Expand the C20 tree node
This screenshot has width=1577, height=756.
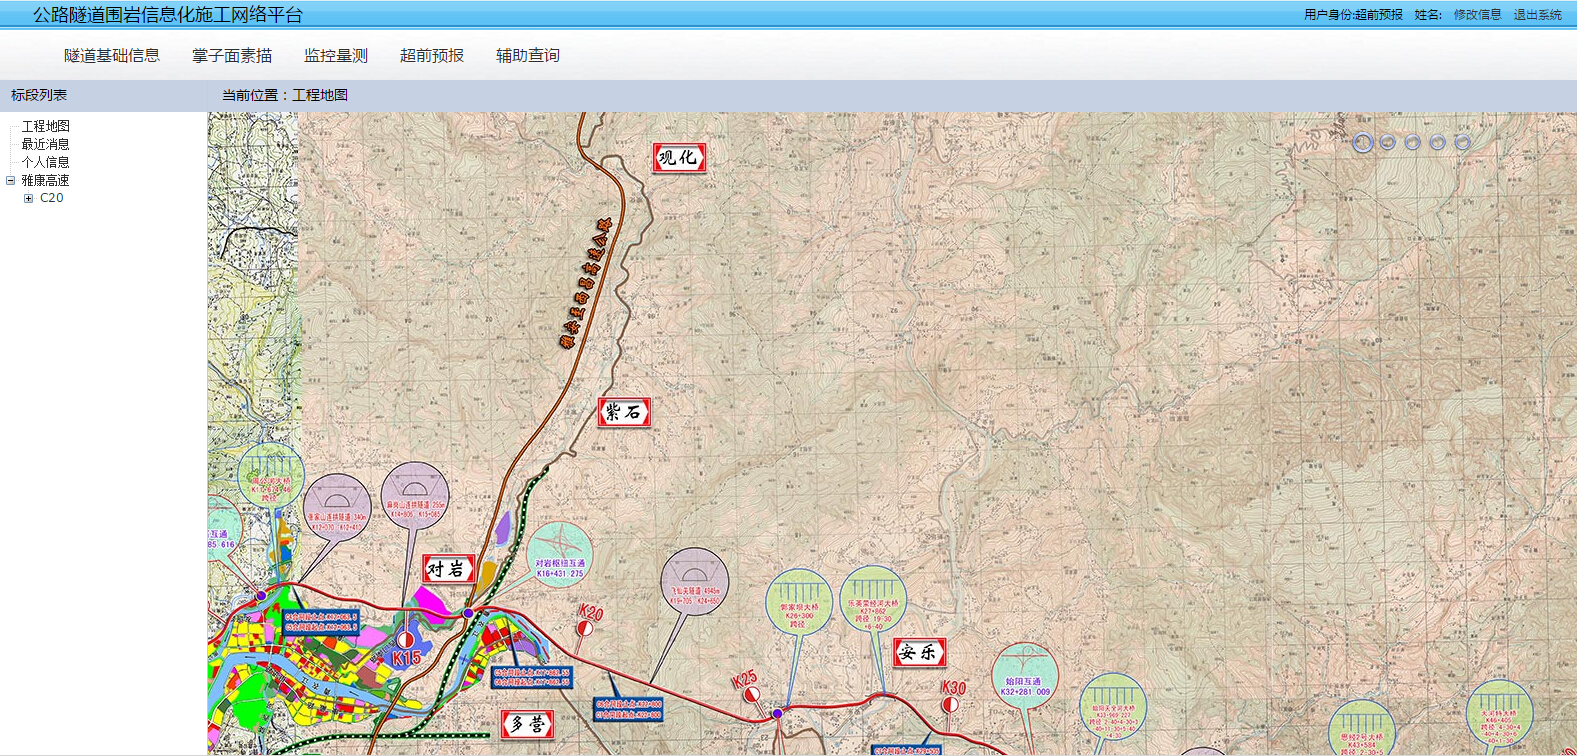click(28, 199)
